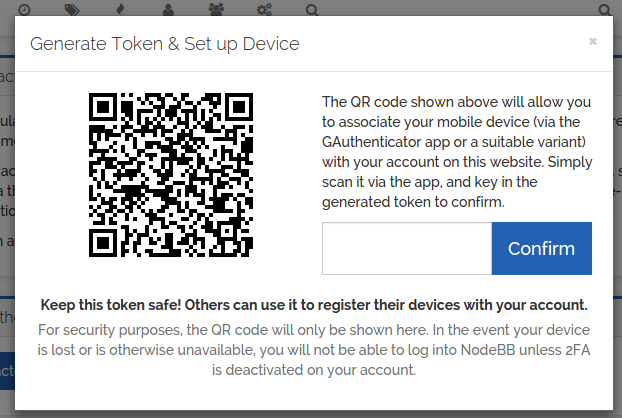The width and height of the screenshot is (622, 418).
Task: Click the search magnifier in the navbar center
Action: click(x=312, y=9)
